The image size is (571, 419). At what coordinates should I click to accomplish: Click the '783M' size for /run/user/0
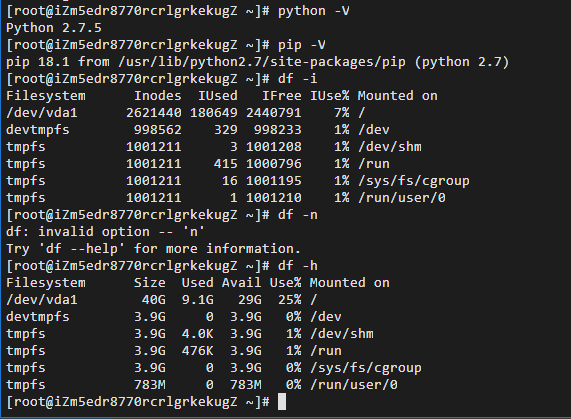click(150, 385)
